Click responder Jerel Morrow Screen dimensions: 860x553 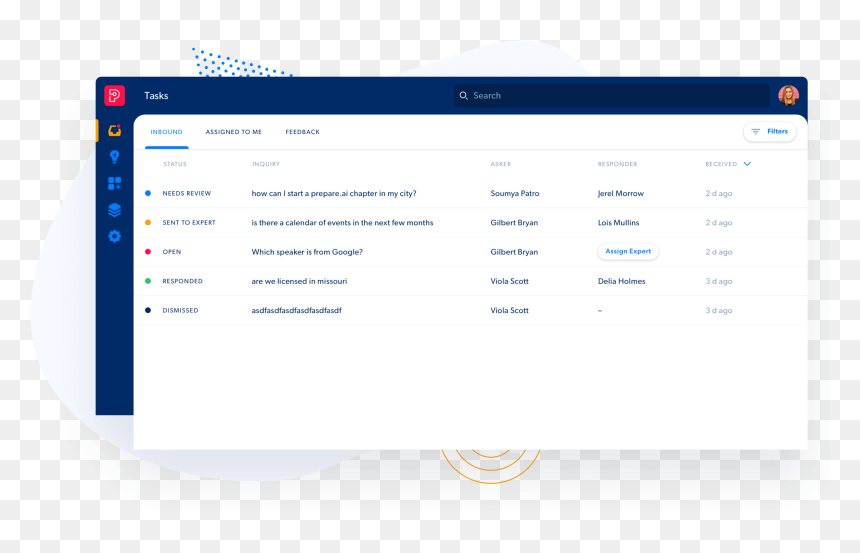click(620, 193)
